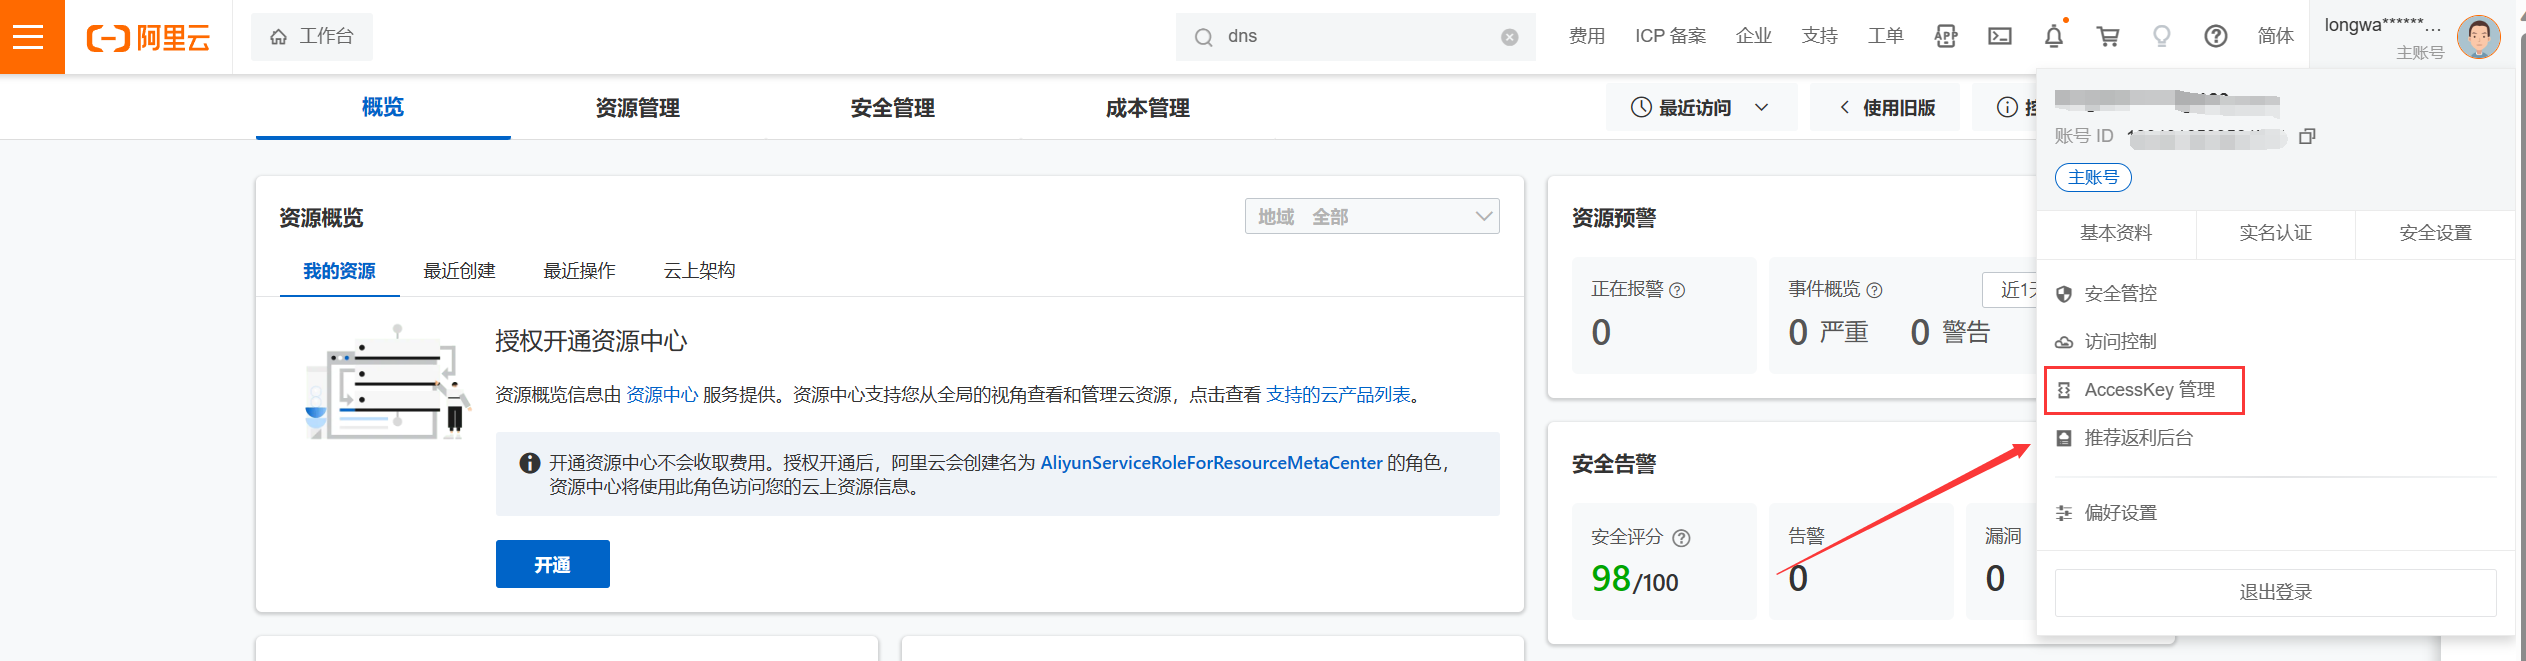
Task: Clear the dns search text
Action: pos(1510,37)
